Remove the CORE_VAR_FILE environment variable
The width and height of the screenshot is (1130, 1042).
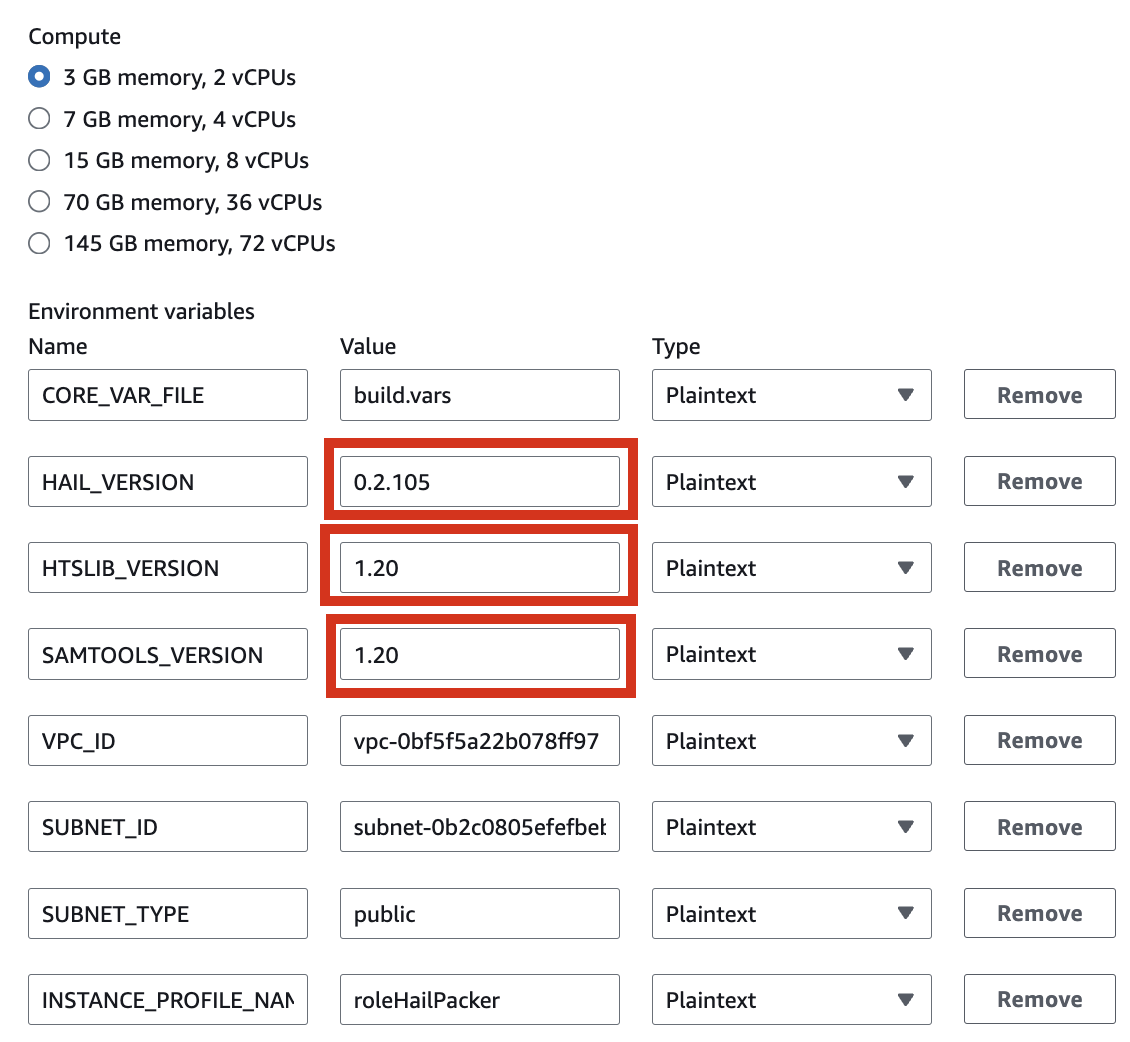coord(1039,395)
